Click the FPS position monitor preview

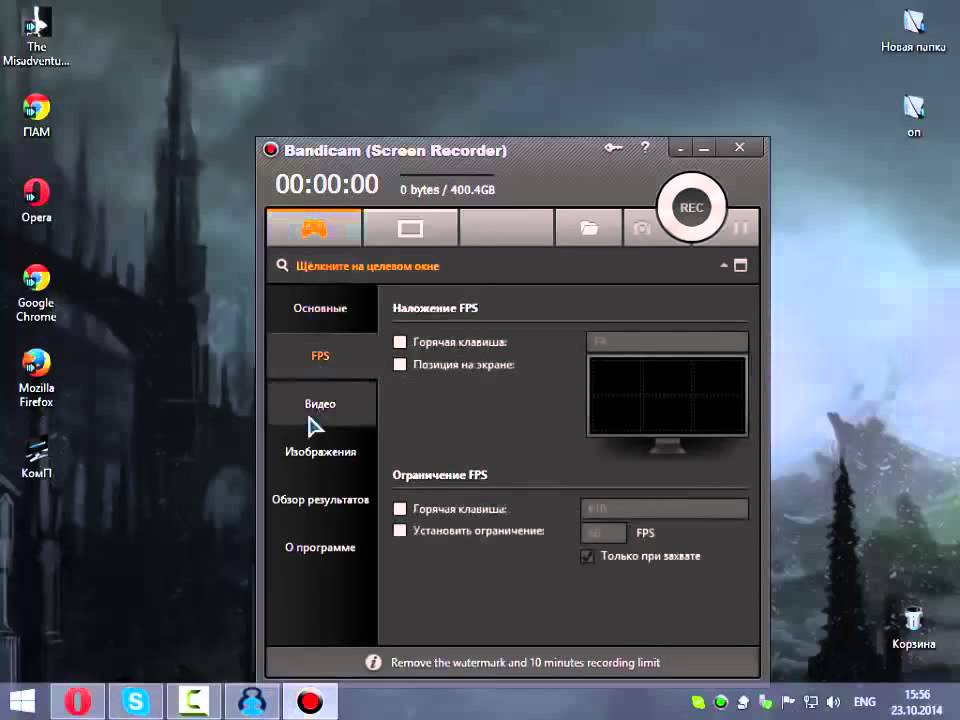click(667, 397)
